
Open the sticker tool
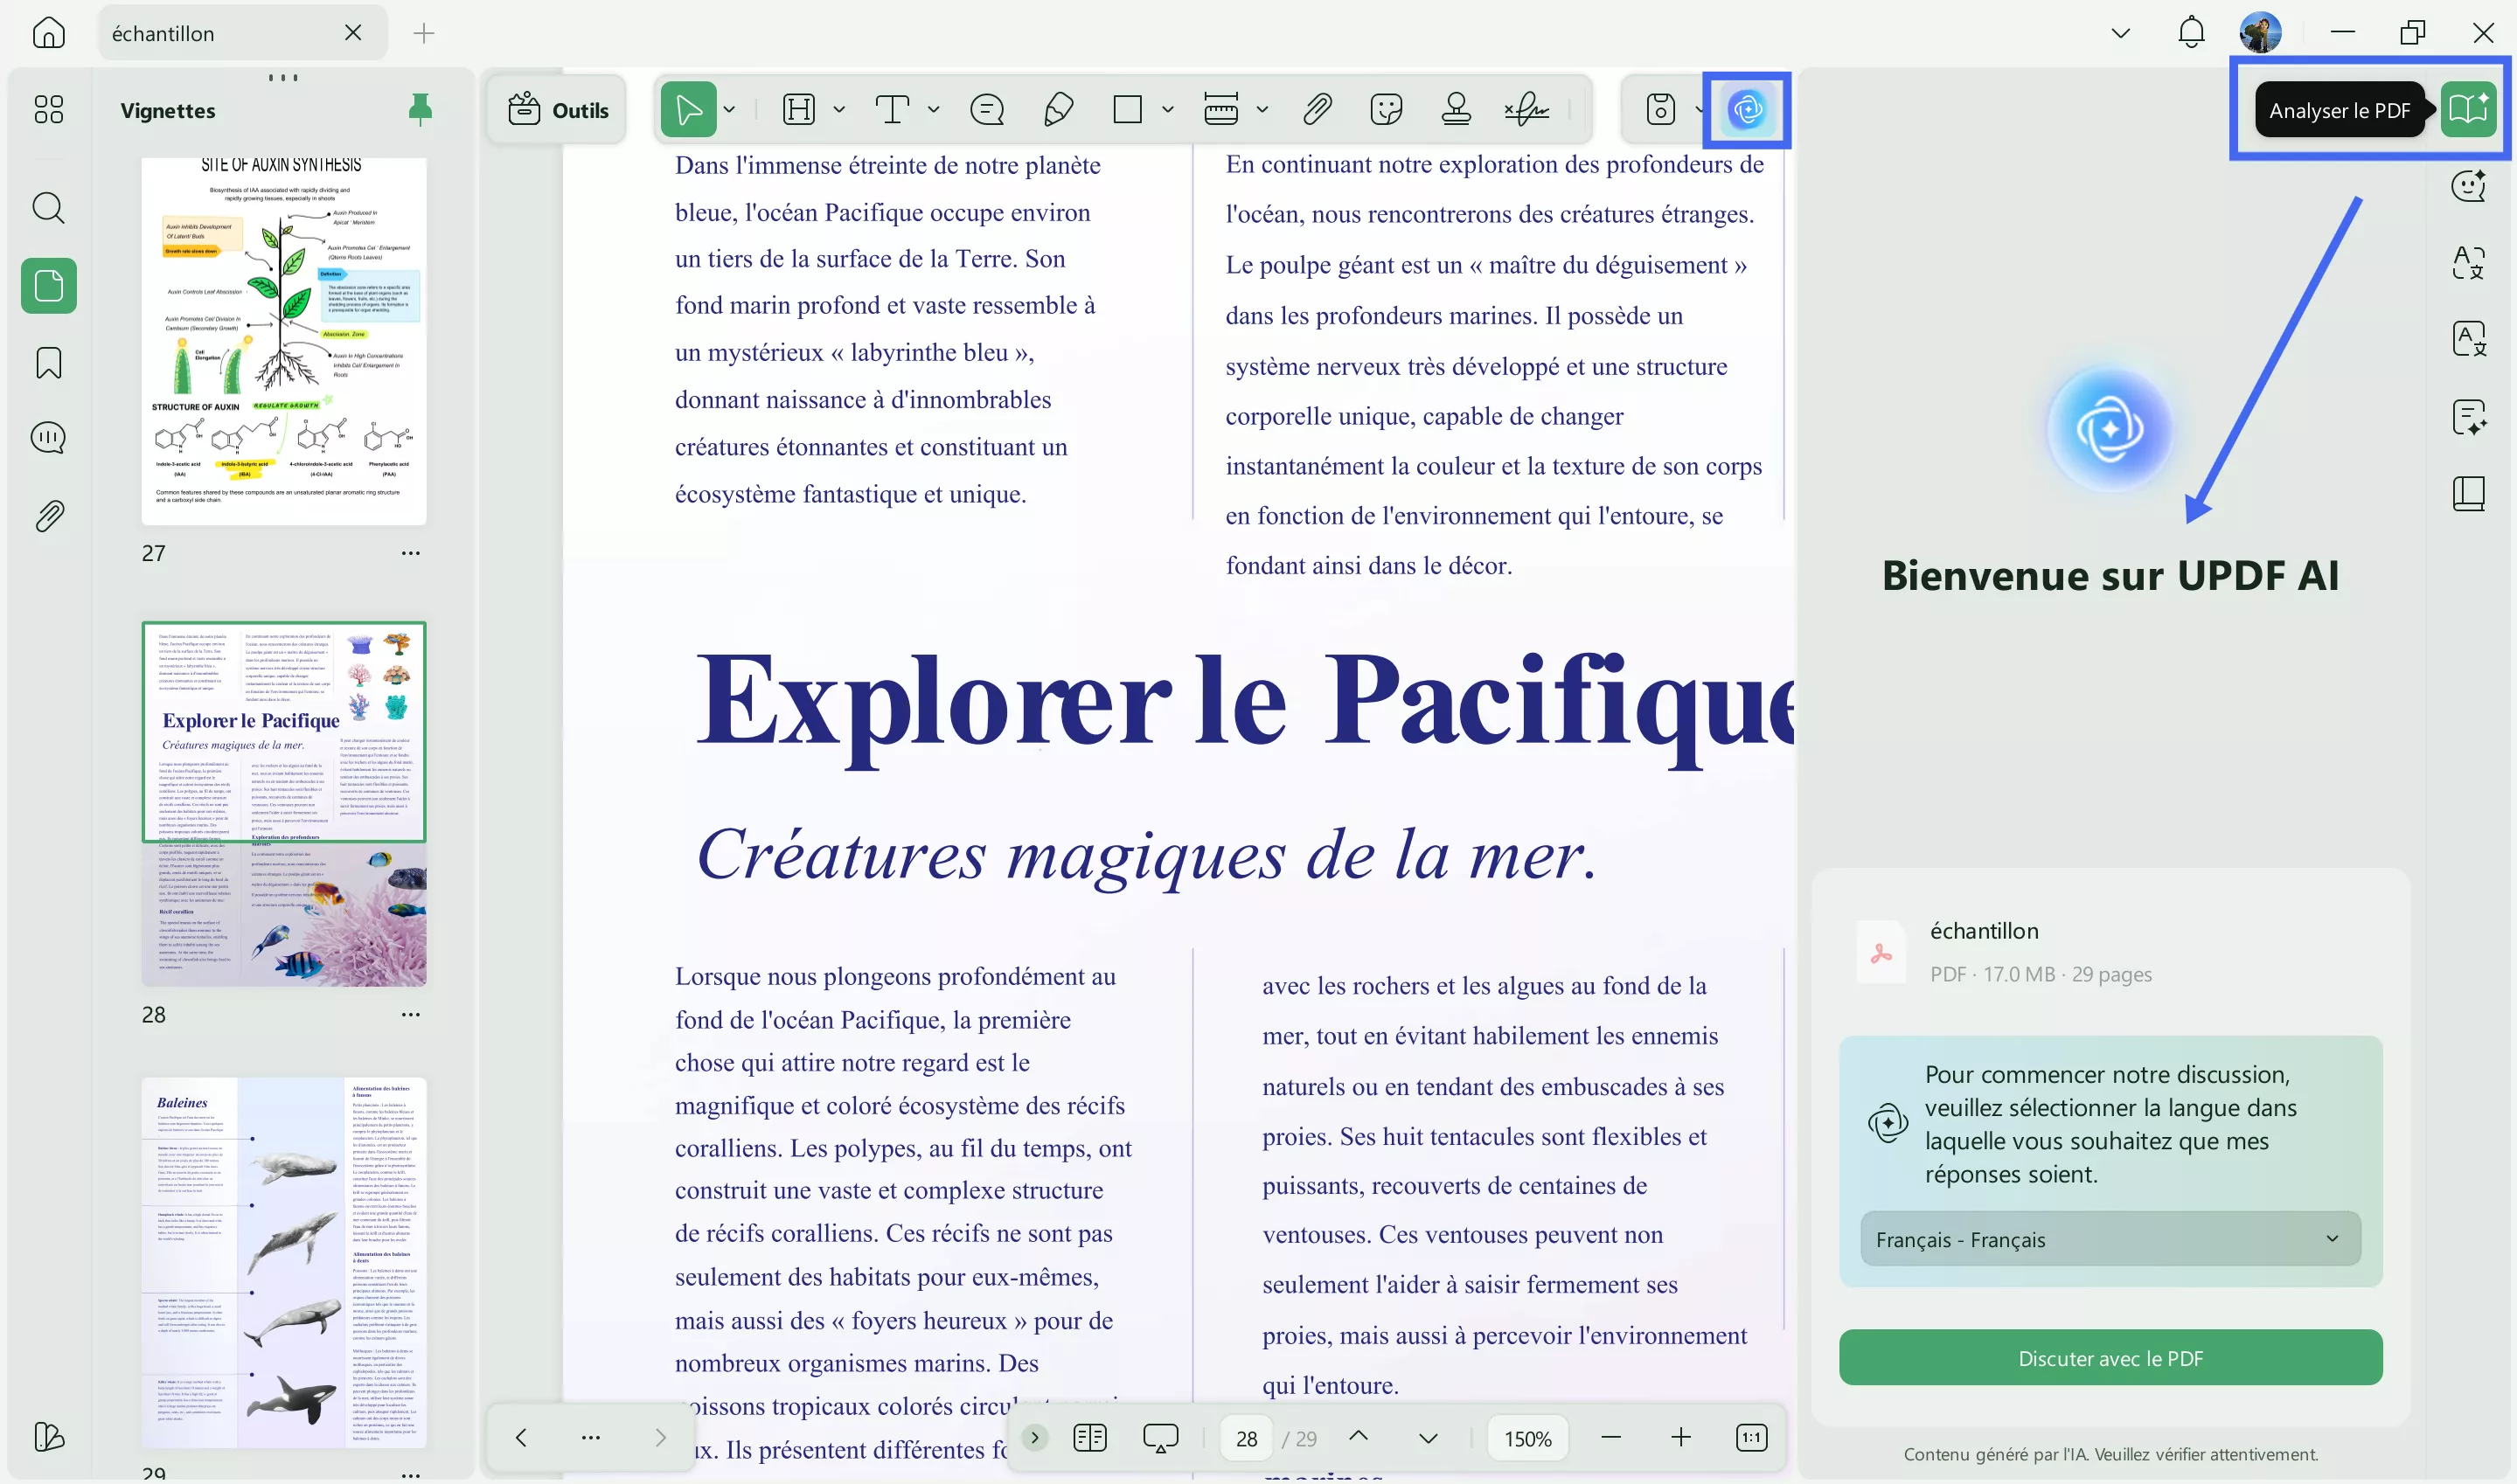click(x=1386, y=109)
